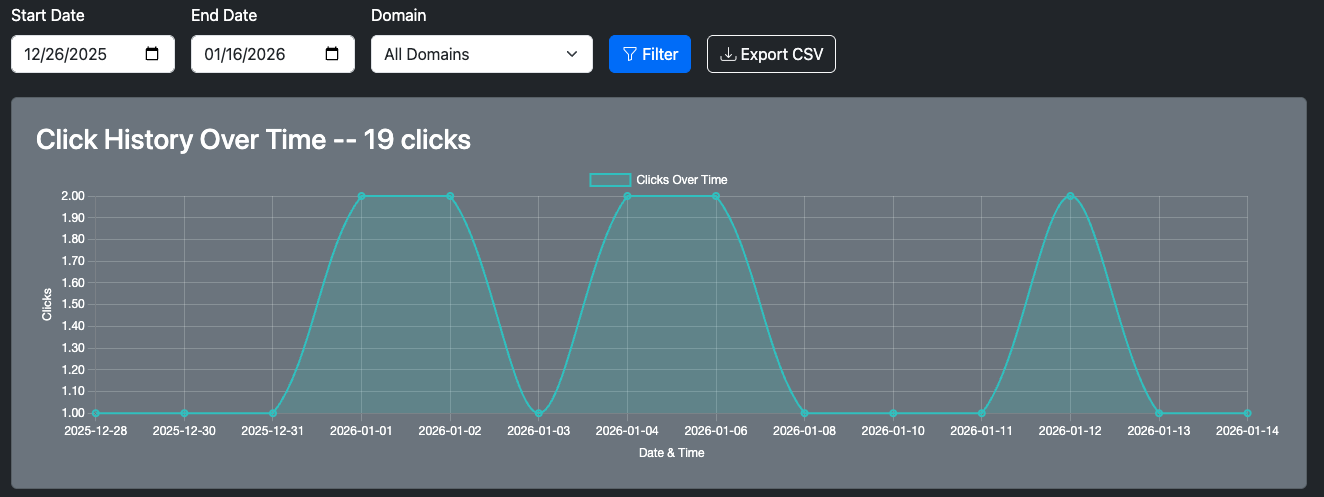Select the 2026-01-01 peak data point
1324x497 pixels.
click(361, 196)
